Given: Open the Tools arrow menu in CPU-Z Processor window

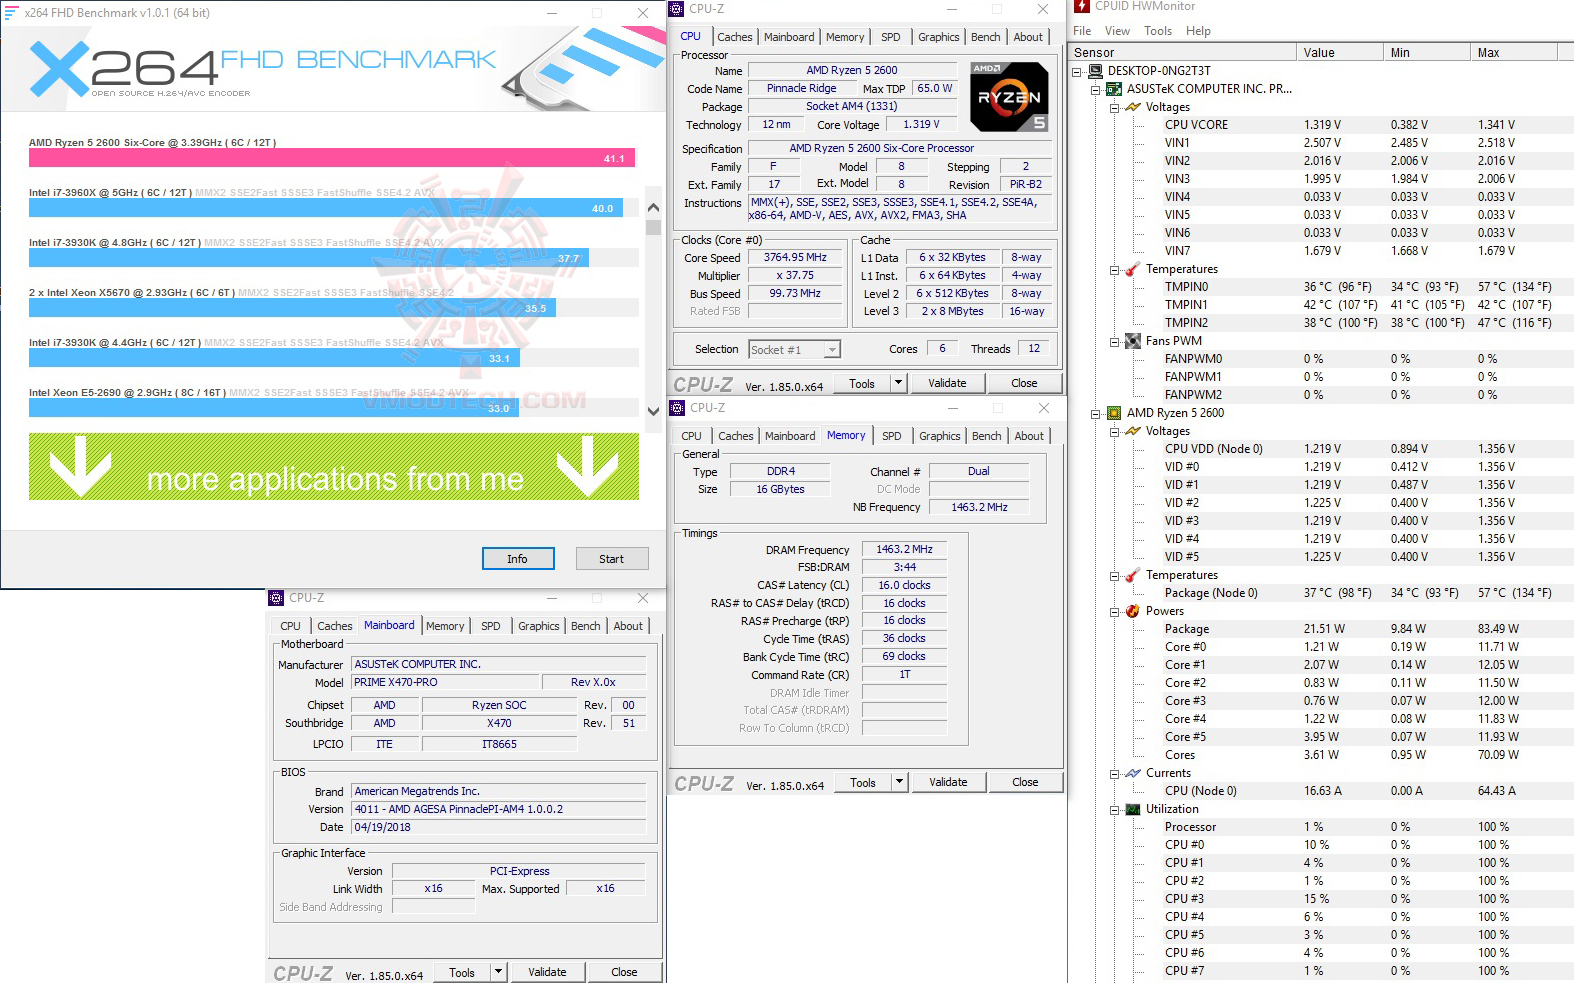Looking at the screenshot, I should (898, 383).
